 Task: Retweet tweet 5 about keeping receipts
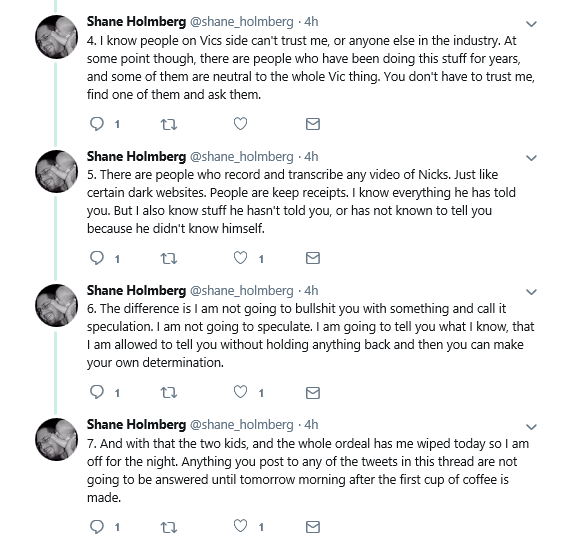(x=168, y=258)
